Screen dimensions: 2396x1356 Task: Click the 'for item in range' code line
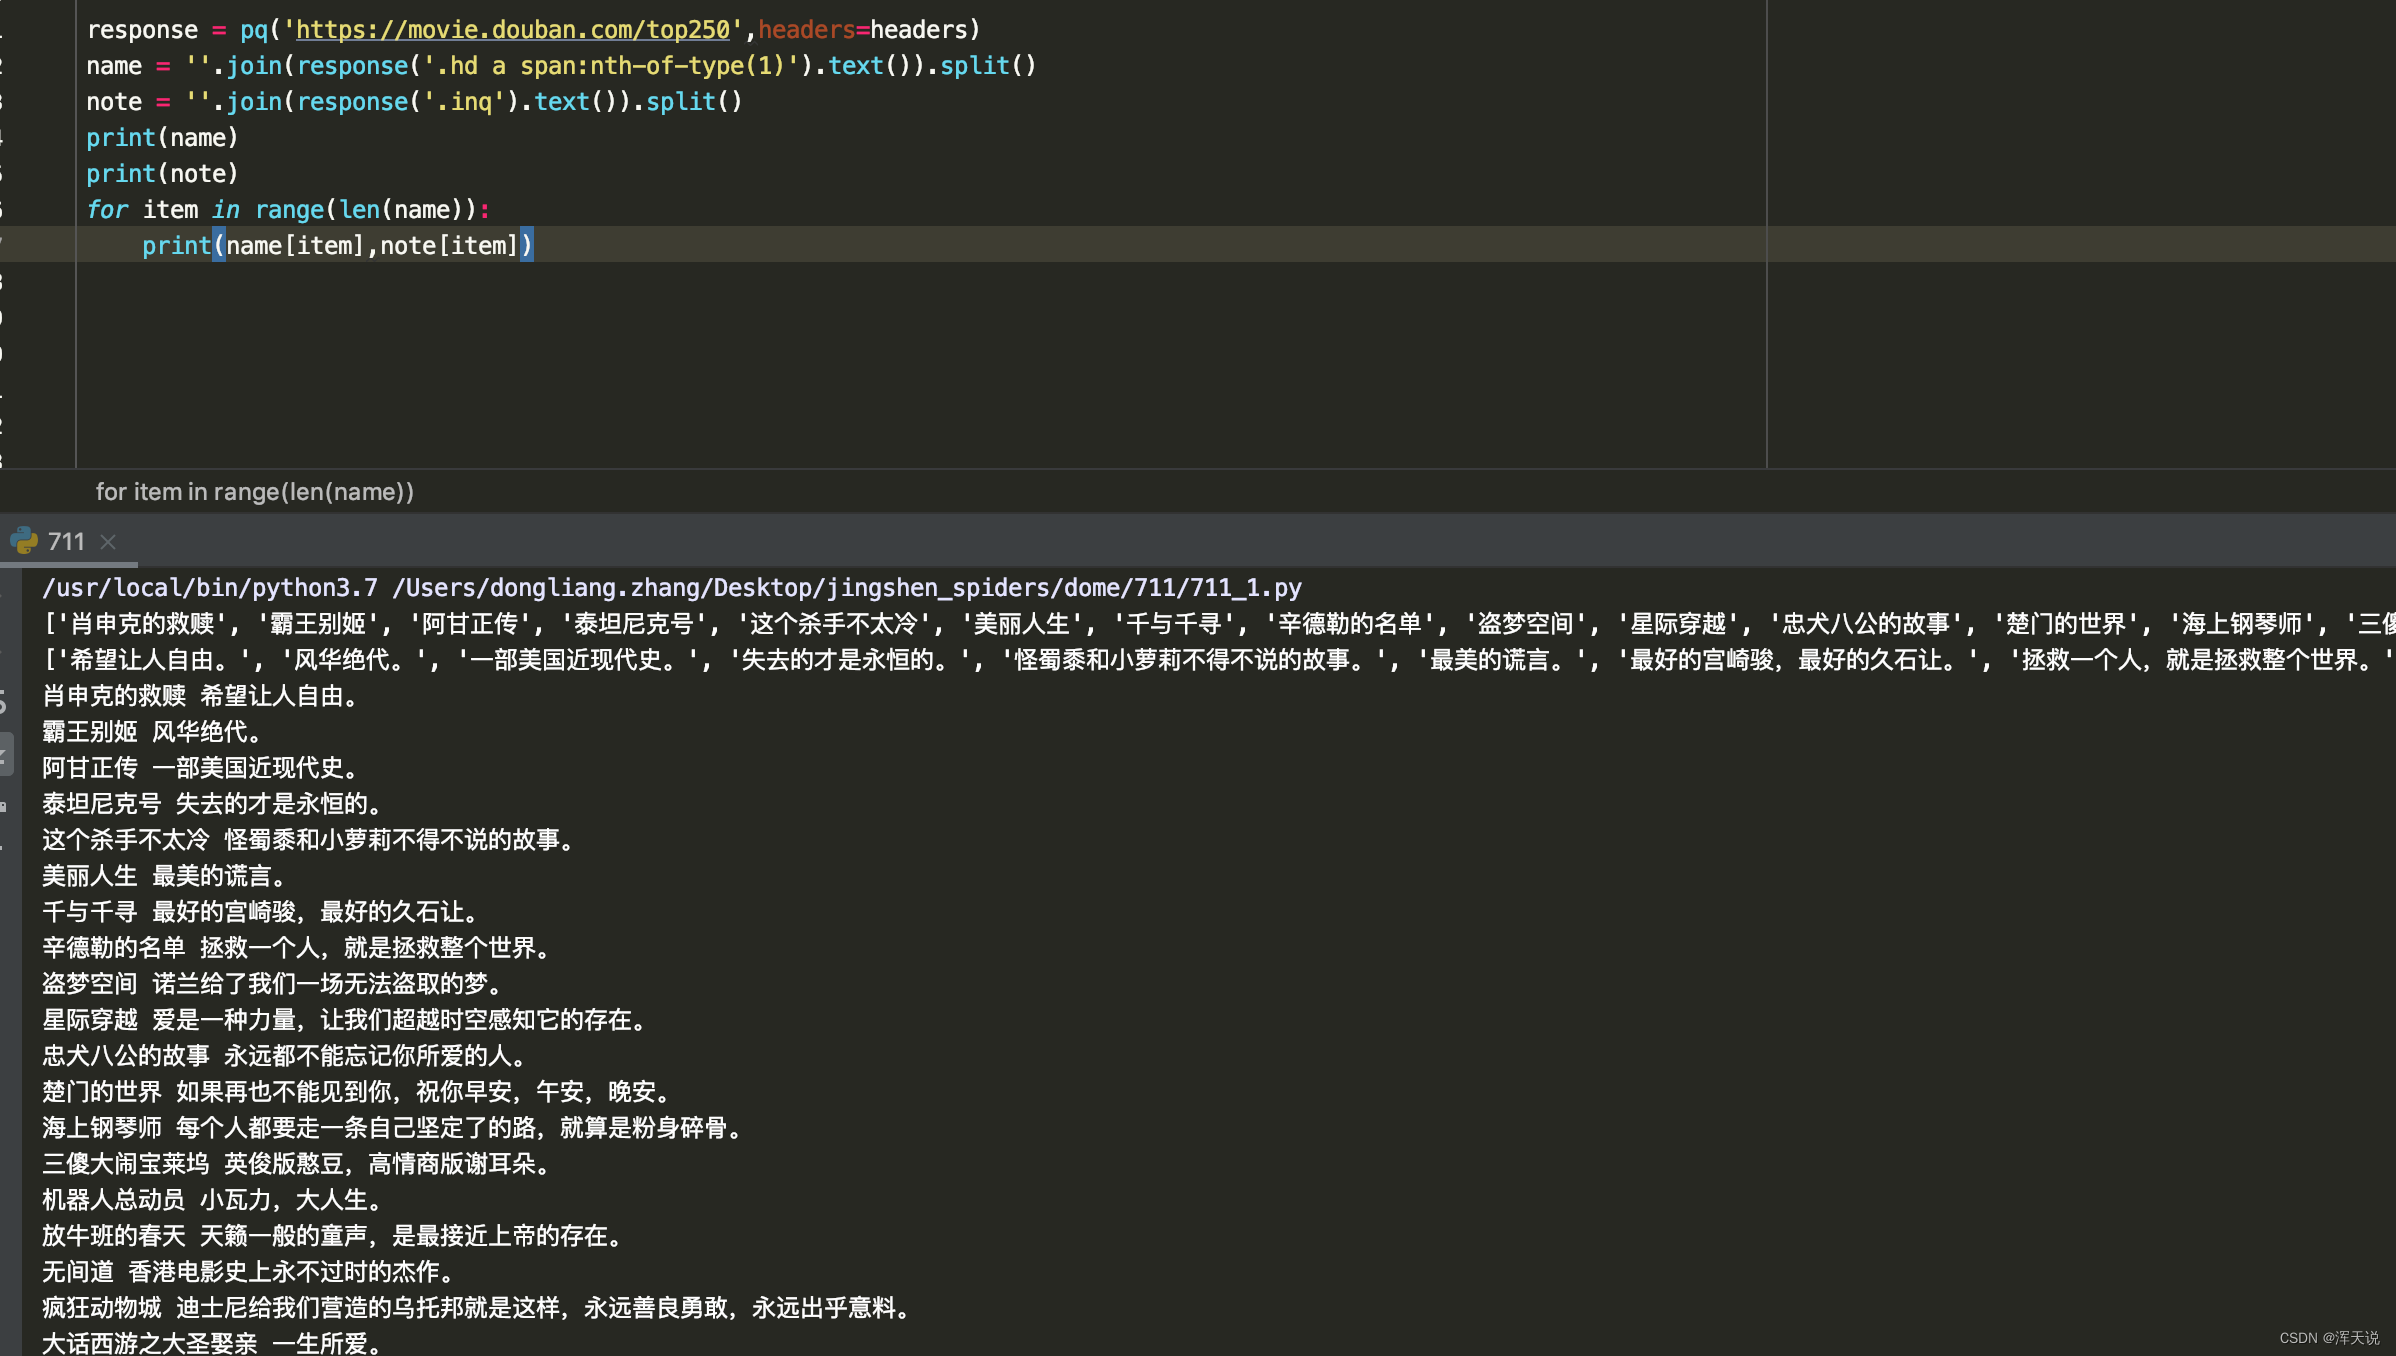[x=288, y=210]
